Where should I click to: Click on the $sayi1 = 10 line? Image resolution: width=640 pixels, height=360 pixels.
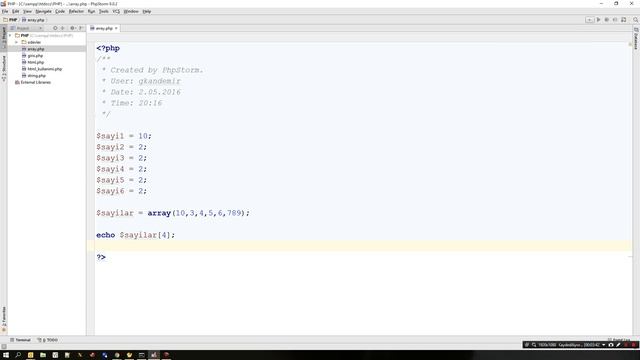point(124,136)
